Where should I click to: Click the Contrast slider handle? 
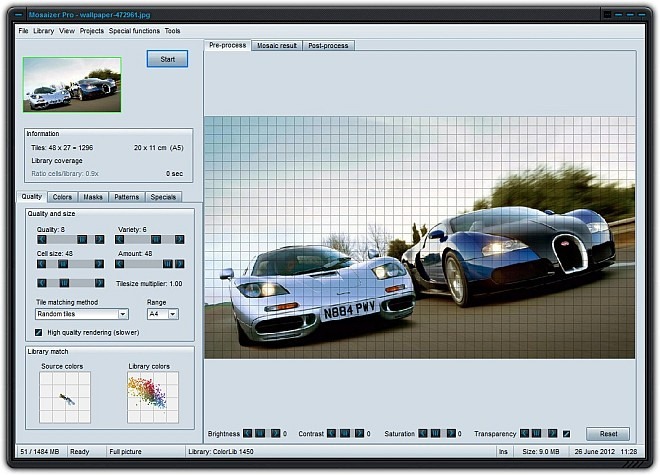coord(345,433)
